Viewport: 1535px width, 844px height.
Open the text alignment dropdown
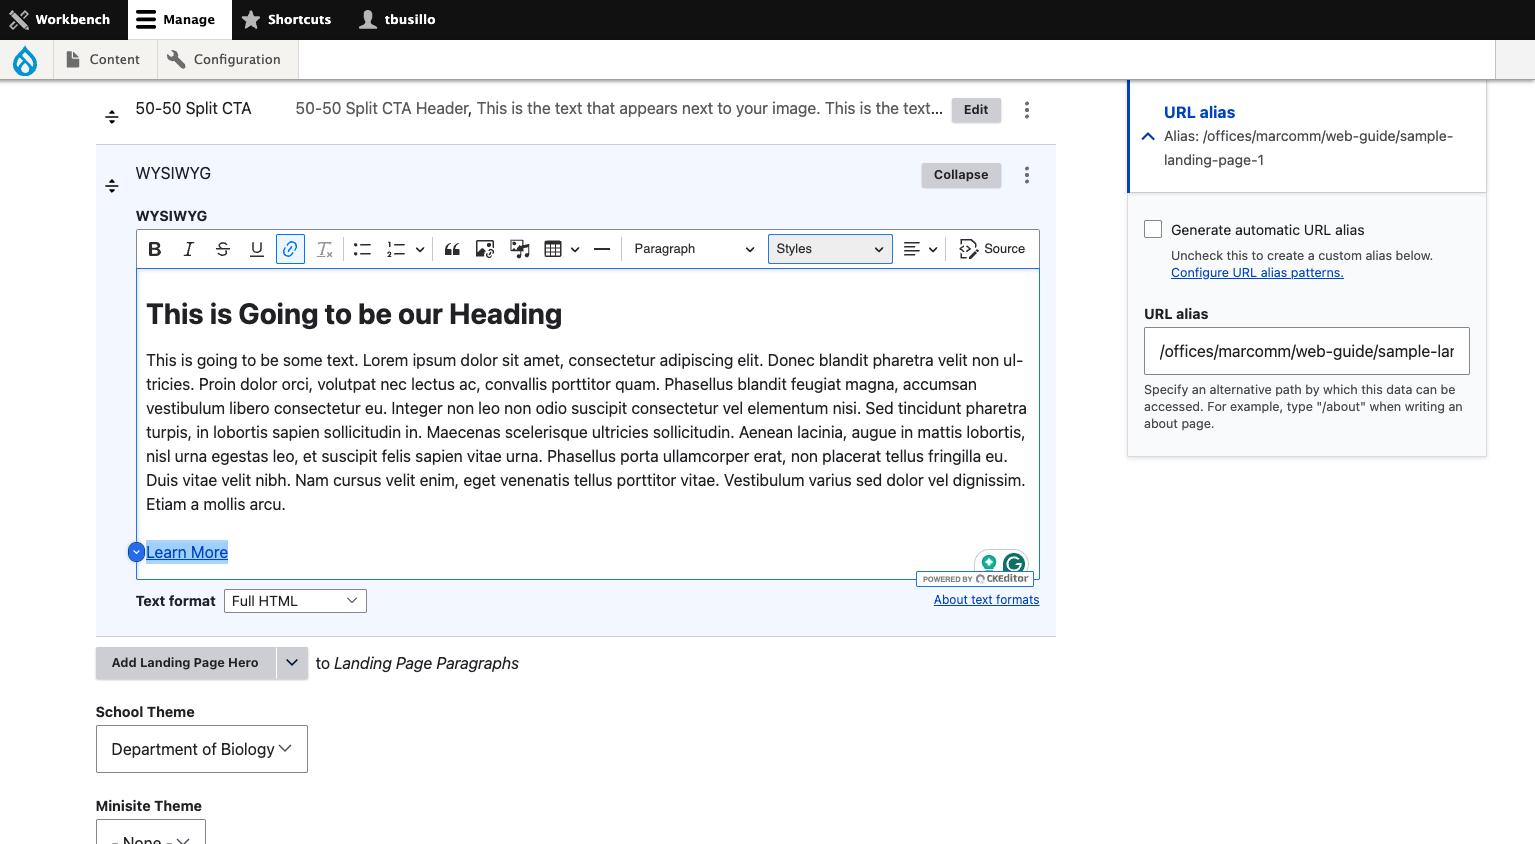(920, 249)
